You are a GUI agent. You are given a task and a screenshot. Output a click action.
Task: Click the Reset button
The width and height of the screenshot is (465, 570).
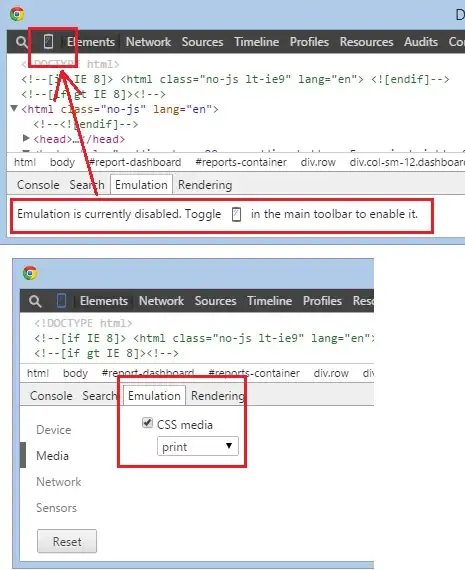click(67, 542)
